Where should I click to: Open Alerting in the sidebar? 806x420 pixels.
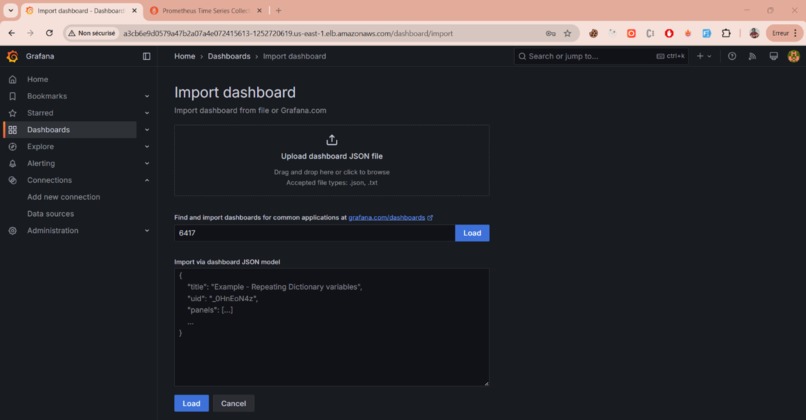41,163
